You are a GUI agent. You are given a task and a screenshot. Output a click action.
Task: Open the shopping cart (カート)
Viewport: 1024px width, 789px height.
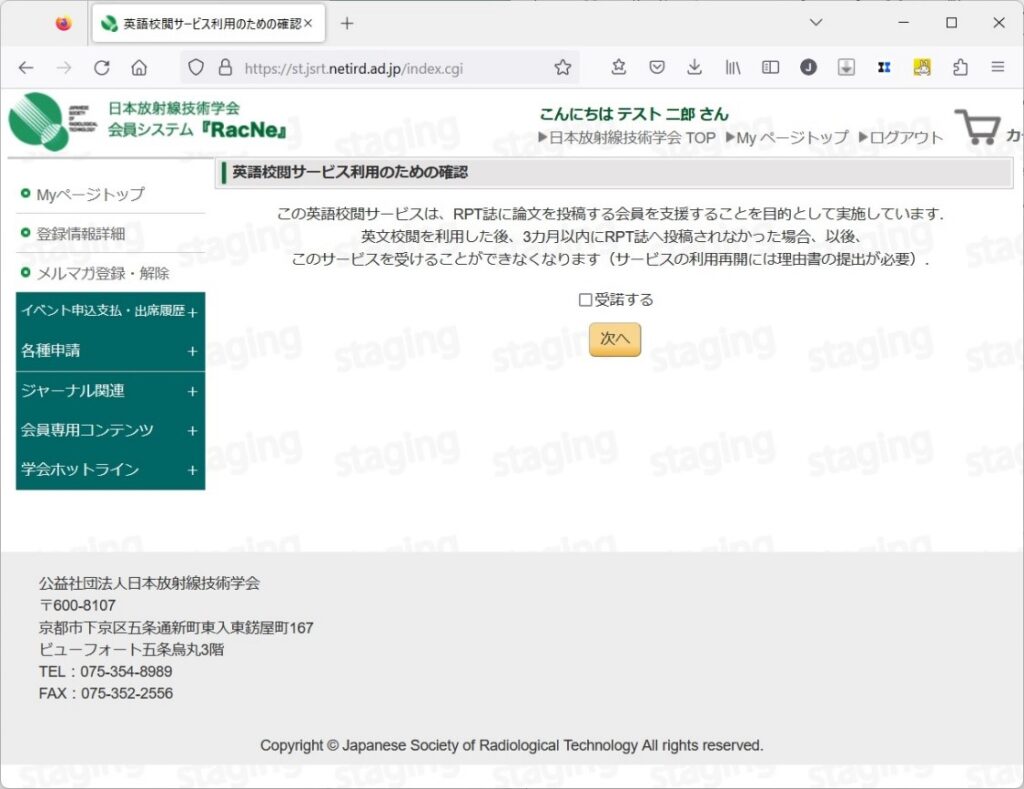(x=977, y=126)
